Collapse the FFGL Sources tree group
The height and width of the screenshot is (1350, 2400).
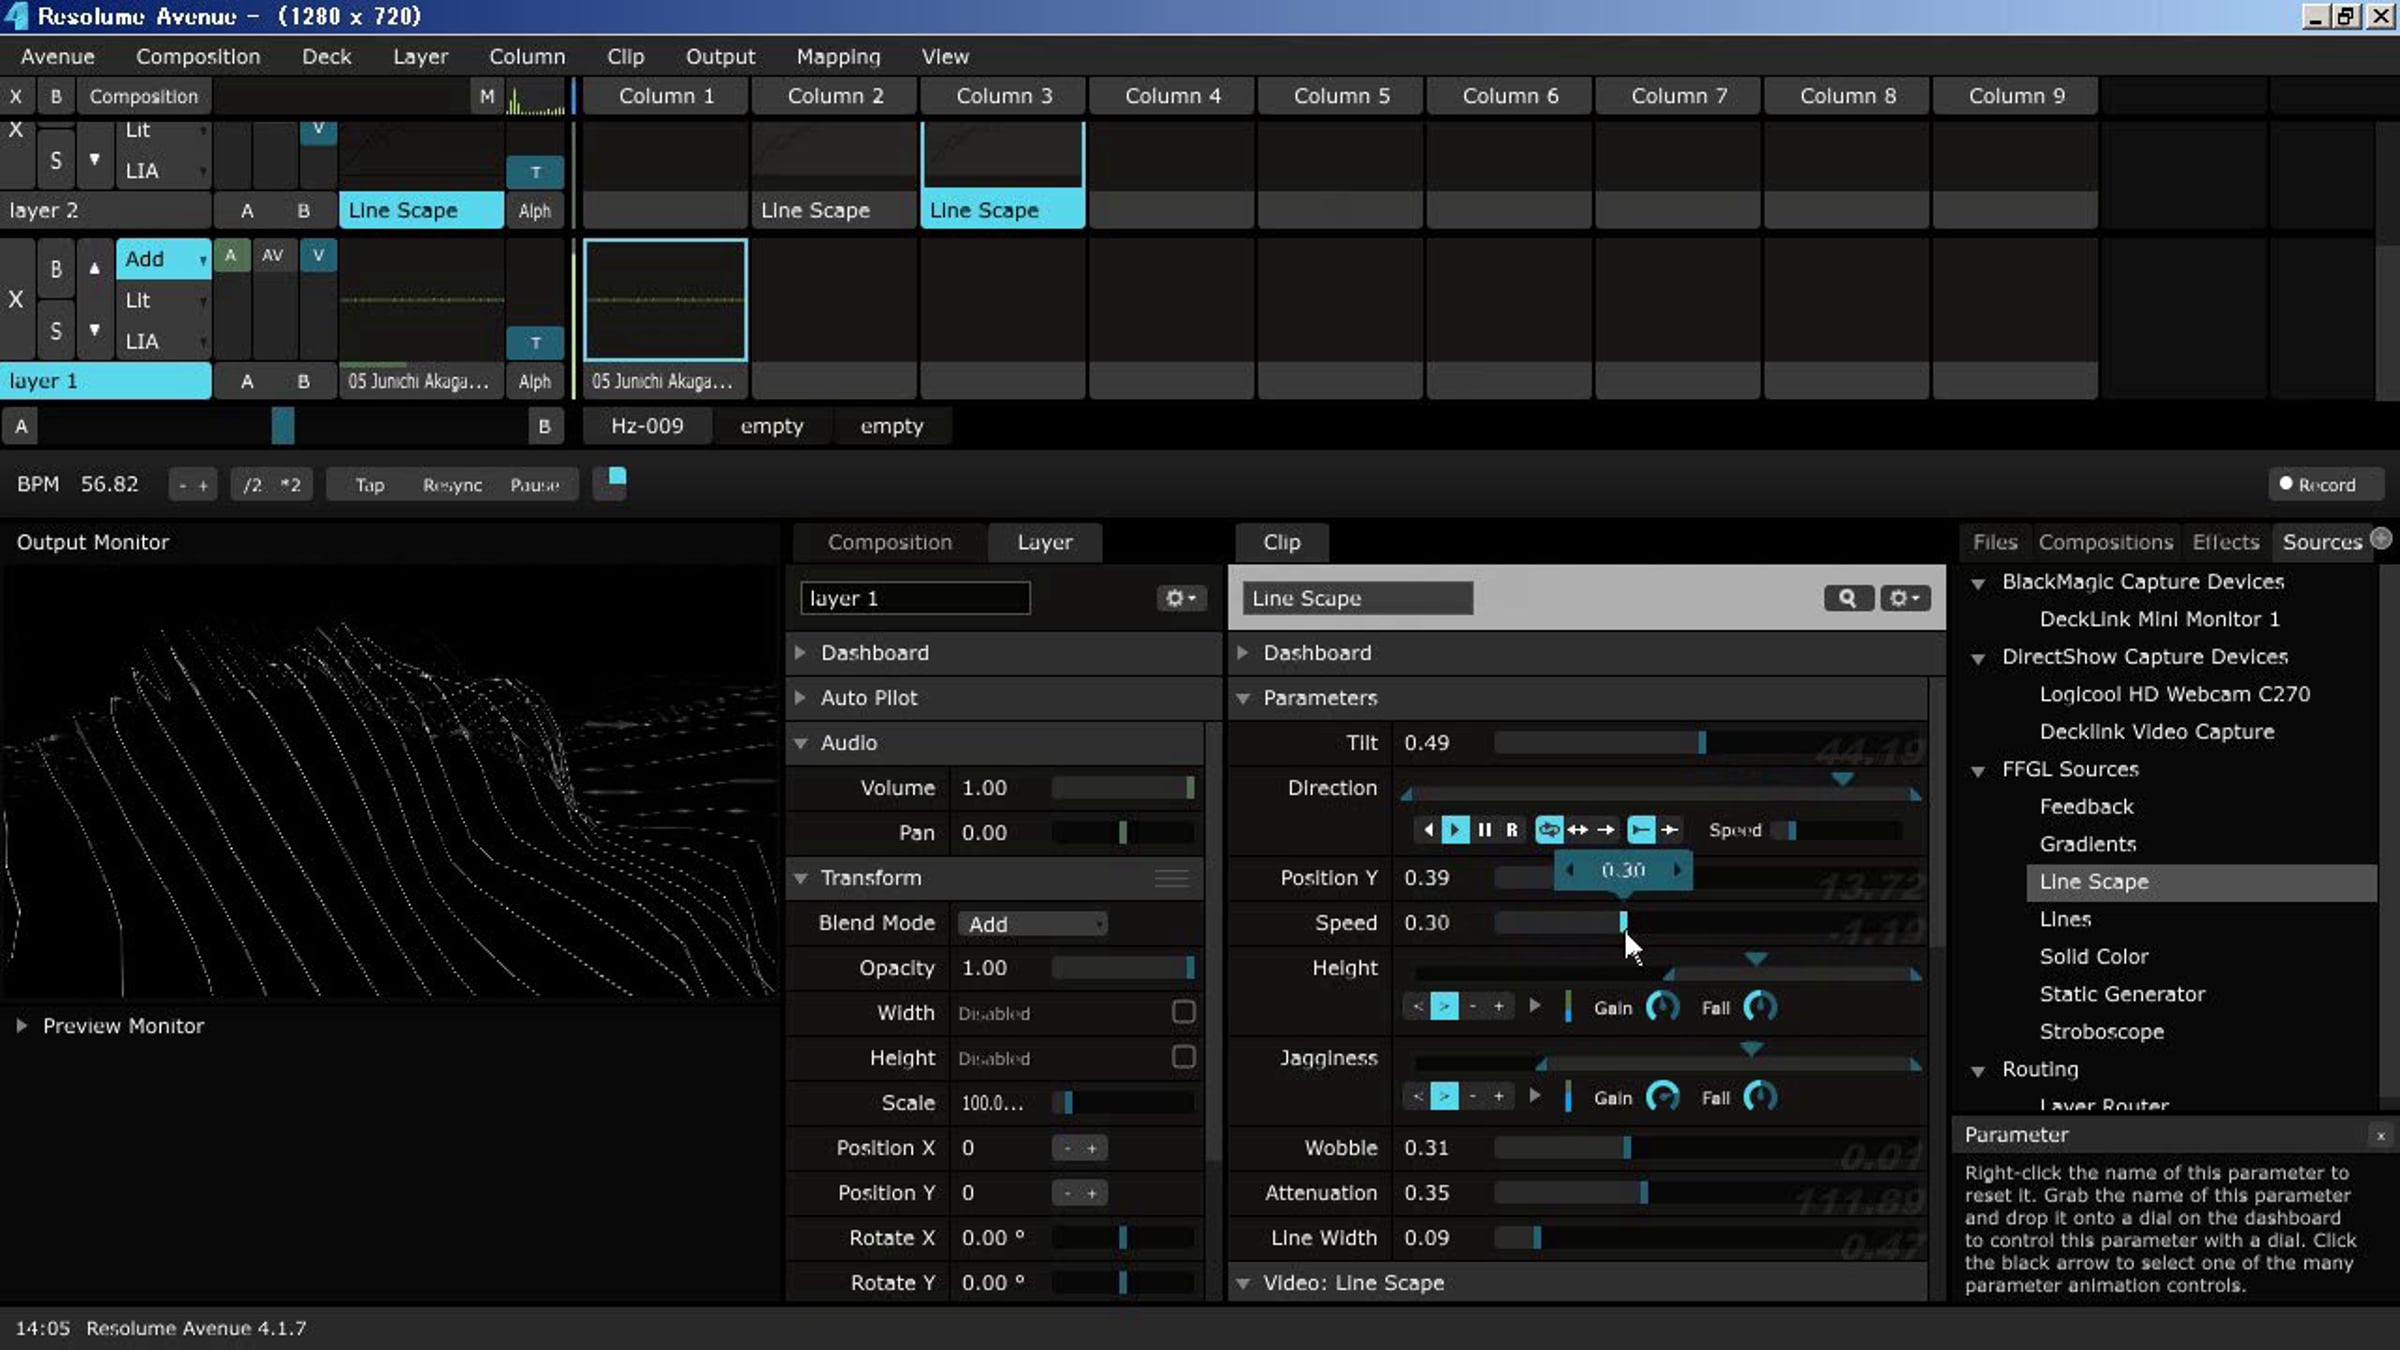click(x=1978, y=771)
